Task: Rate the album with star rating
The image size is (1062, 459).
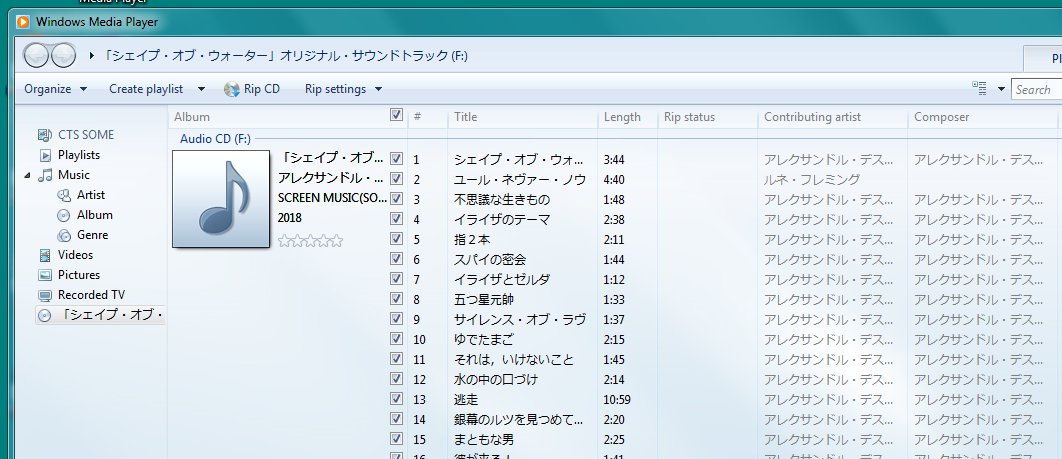Action: [310, 240]
